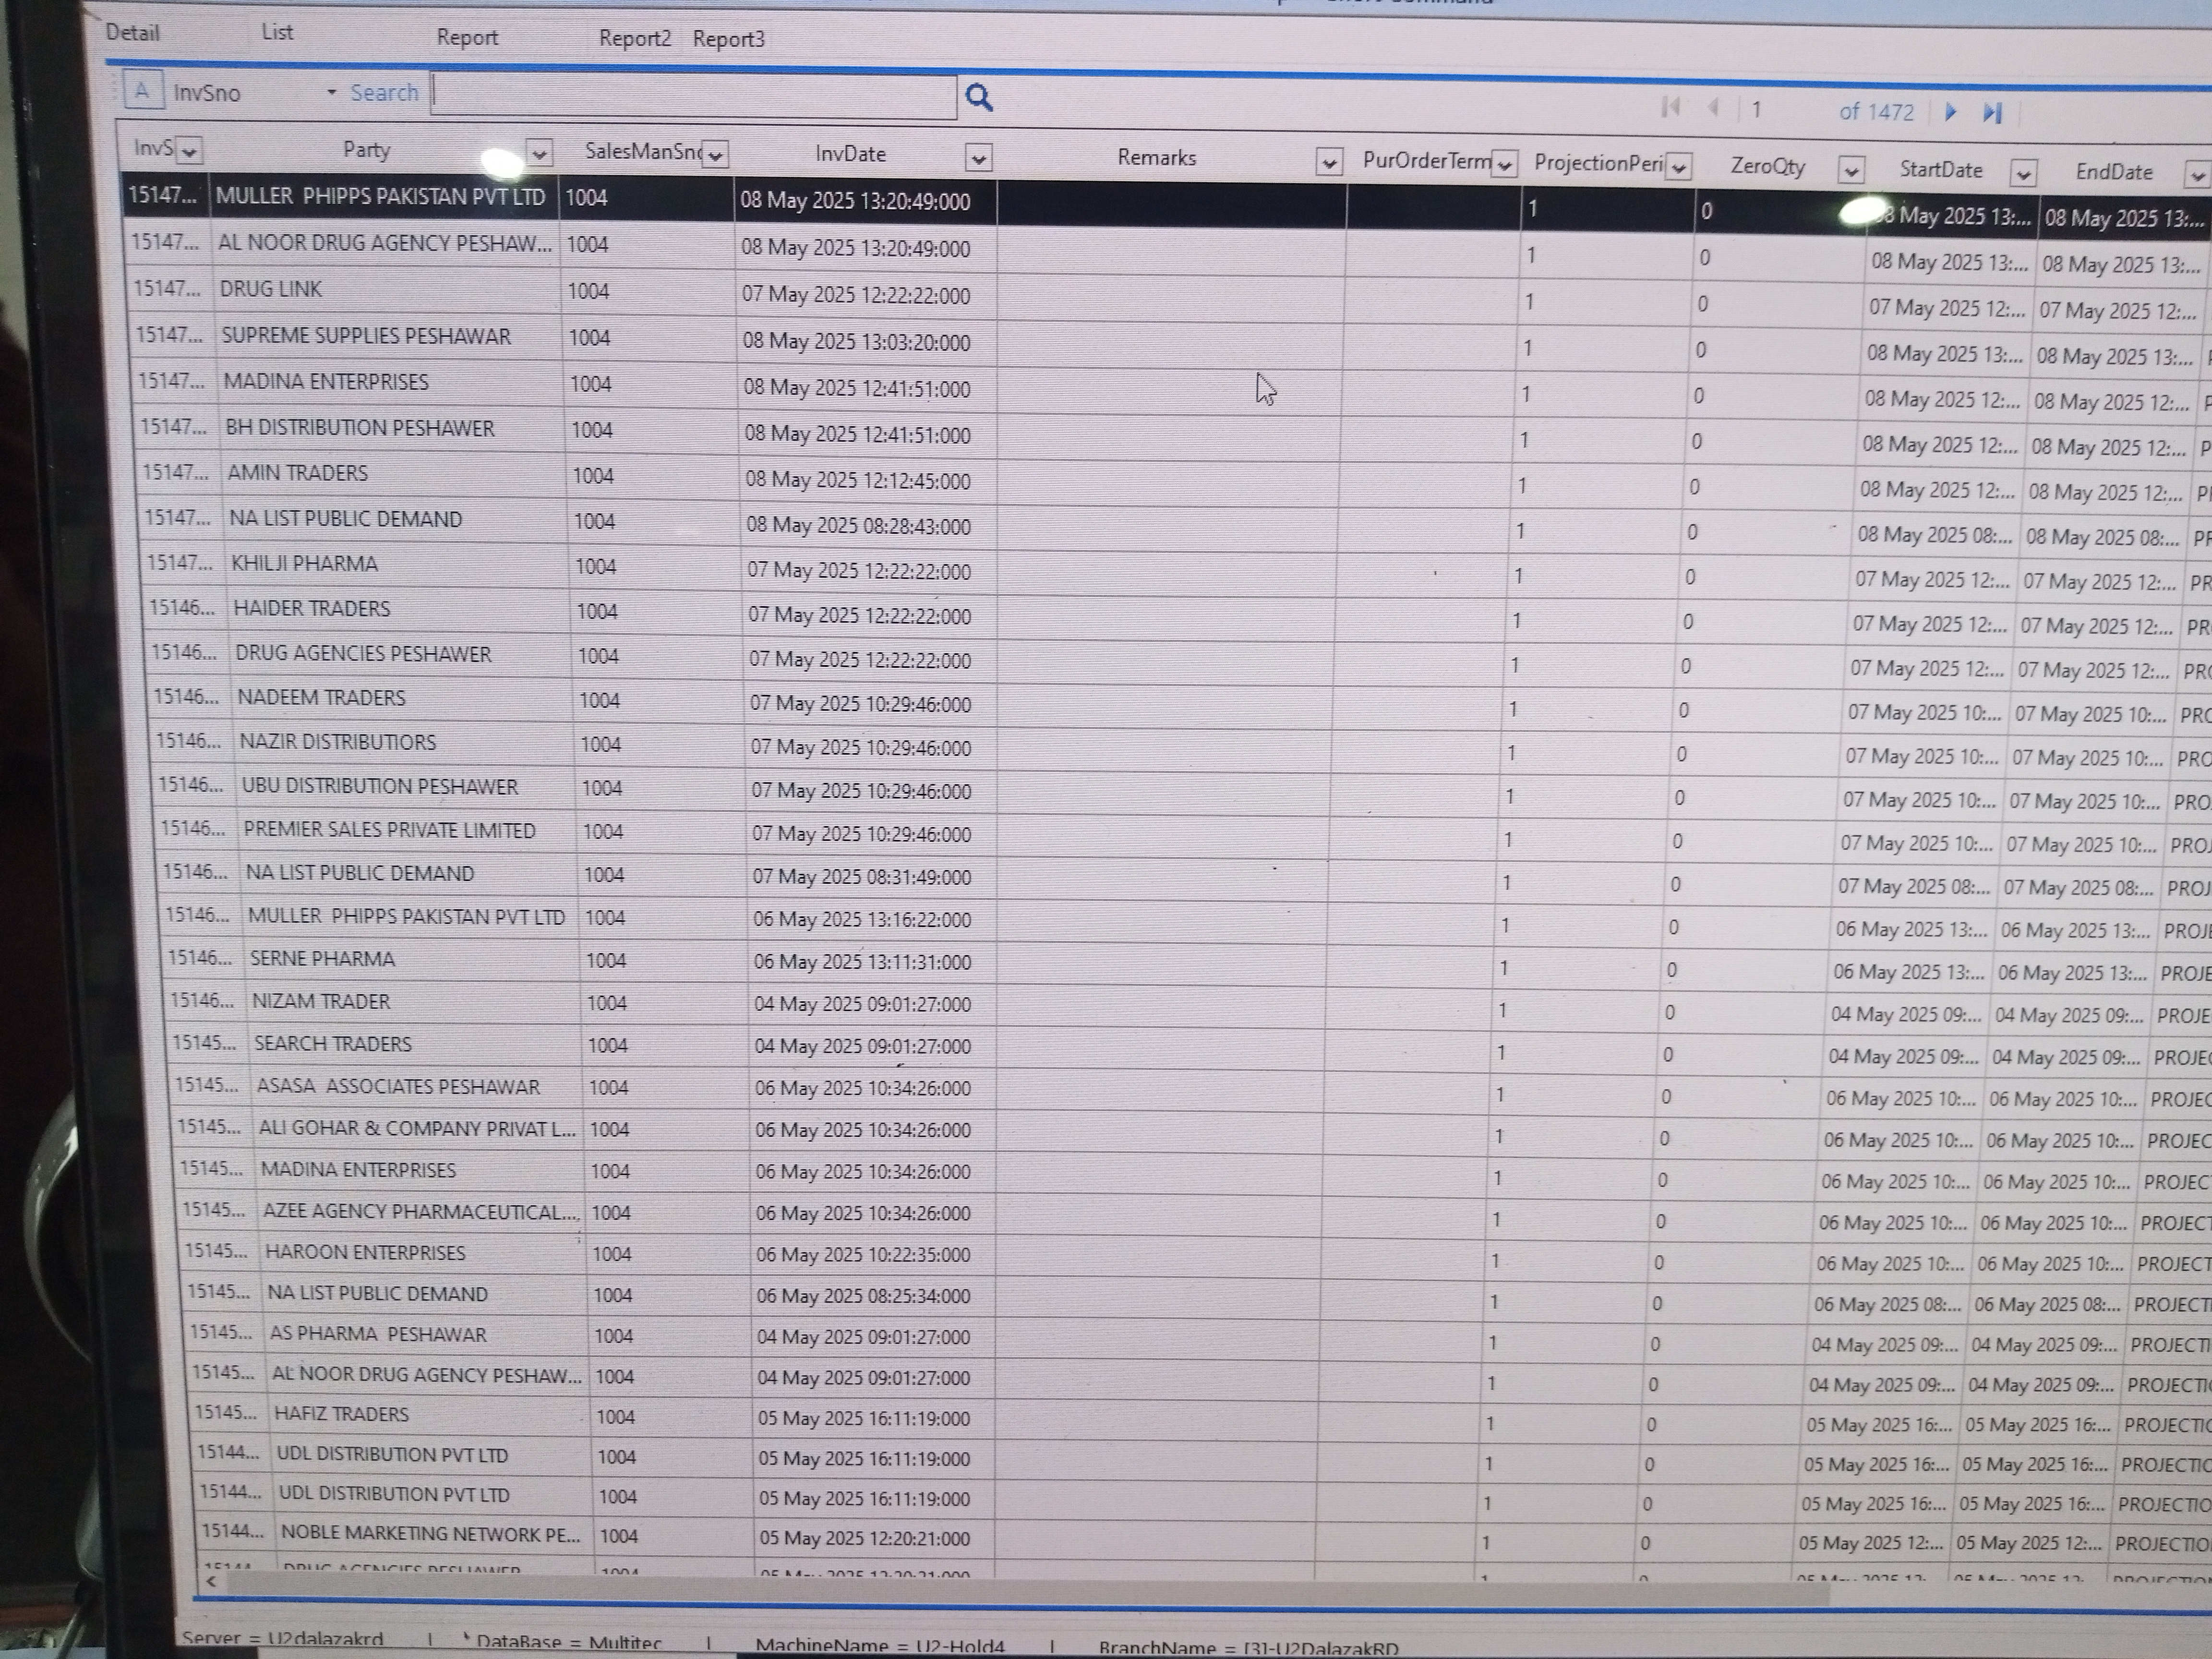Go to next page arrow
The height and width of the screenshot is (1659, 2212).
click(x=1950, y=112)
